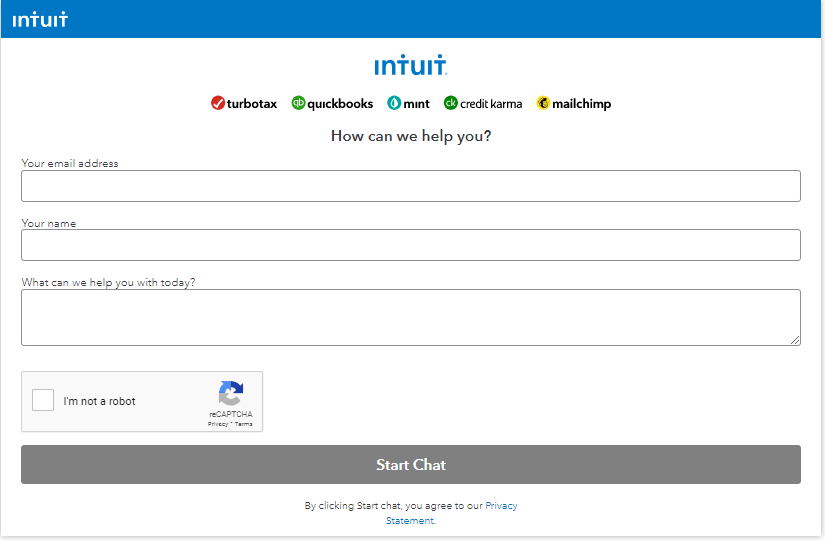Open reCAPTCHA Privacy link
The width and height of the screenshot is (825, 541).
tap(218, 424)
